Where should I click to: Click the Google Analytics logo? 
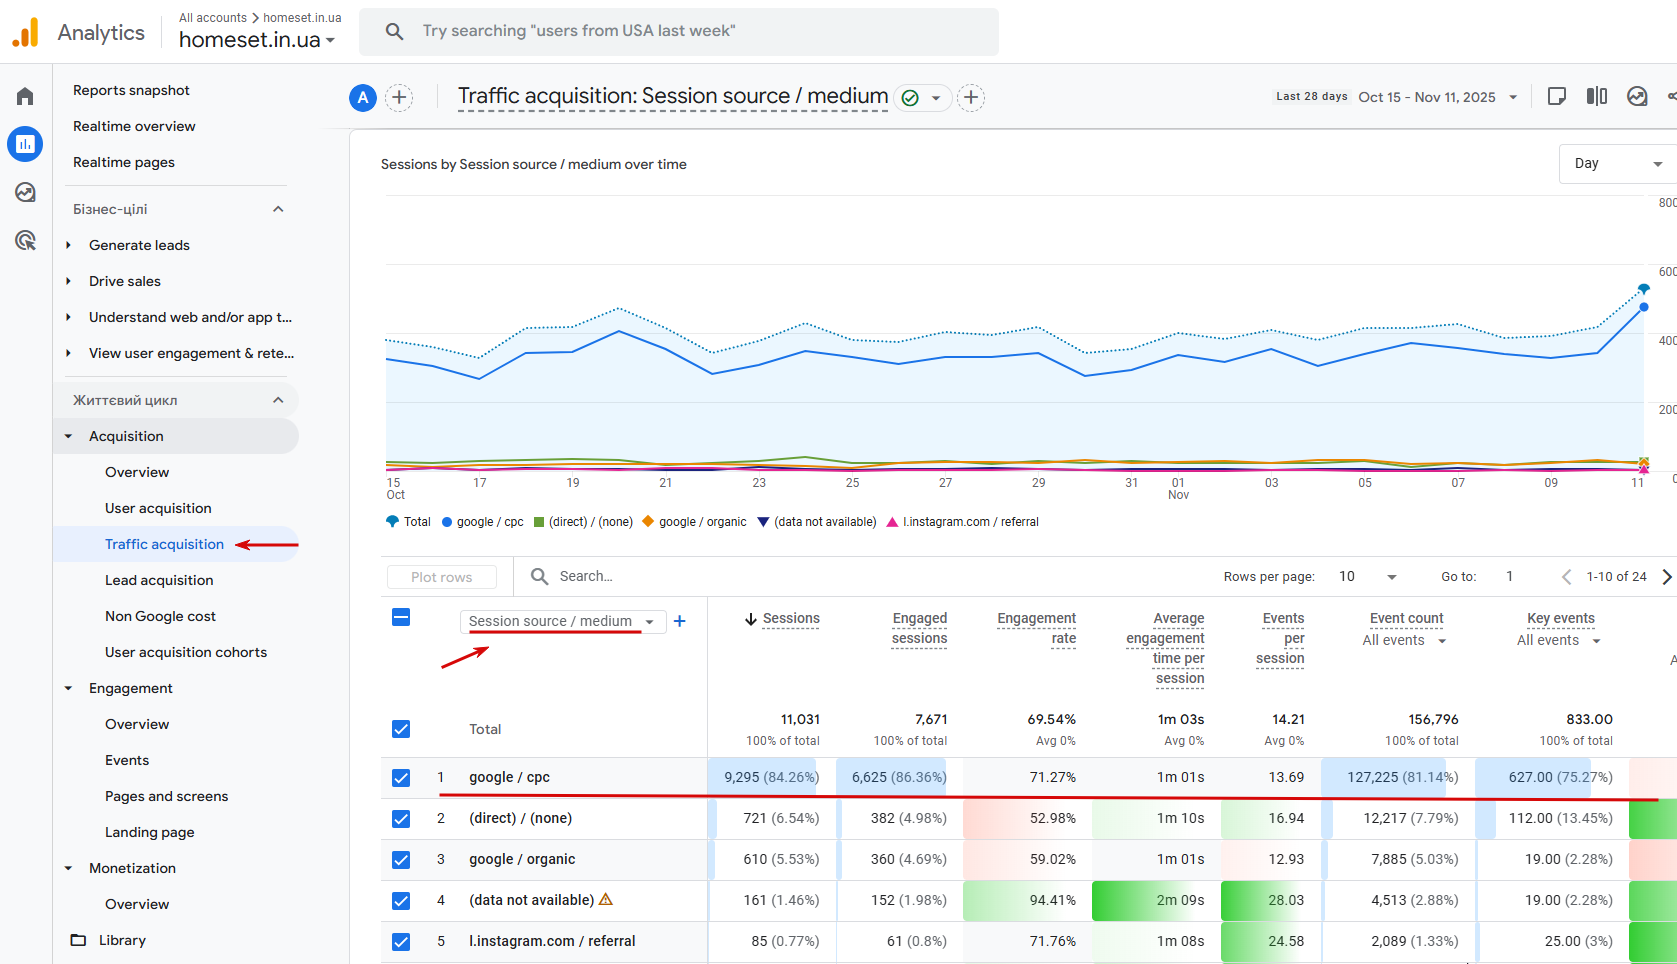point(25,32)
